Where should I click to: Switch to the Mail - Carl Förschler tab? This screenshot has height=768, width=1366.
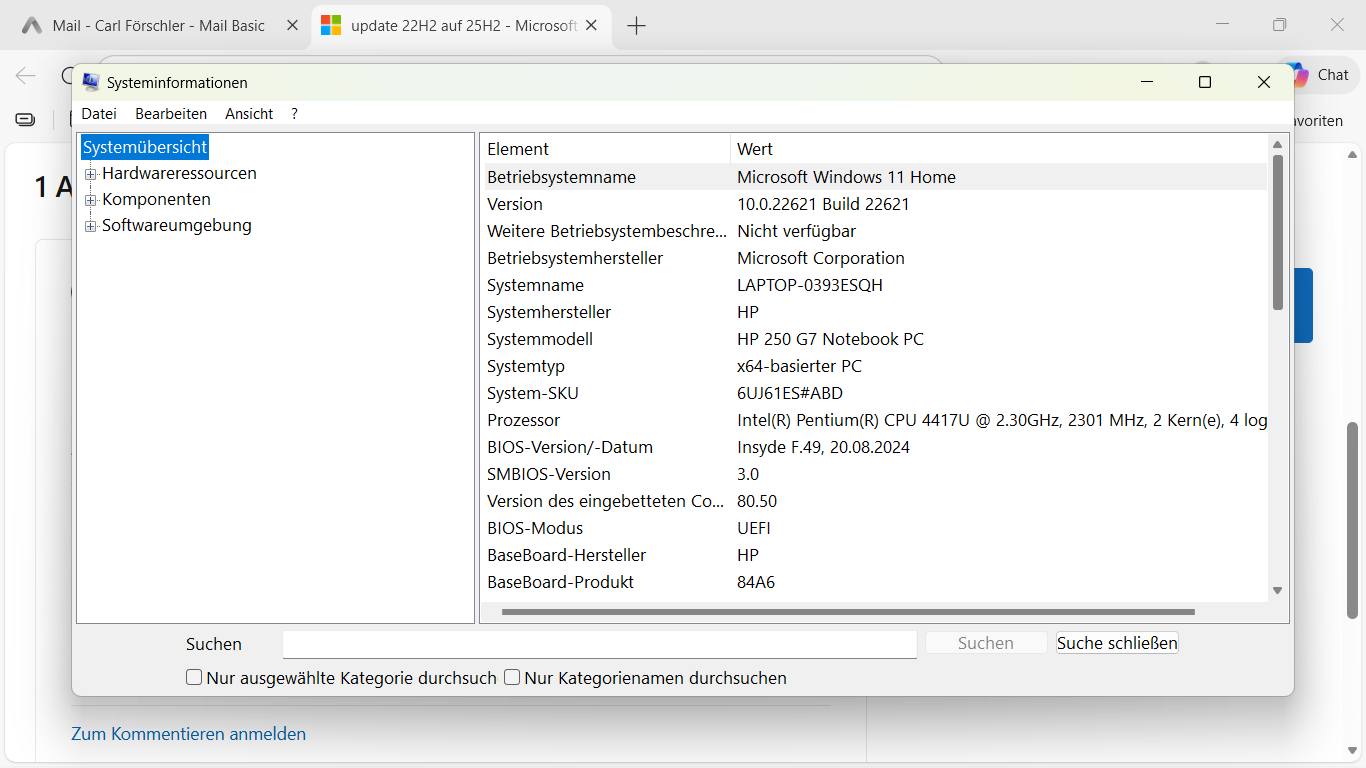point(160,26)
